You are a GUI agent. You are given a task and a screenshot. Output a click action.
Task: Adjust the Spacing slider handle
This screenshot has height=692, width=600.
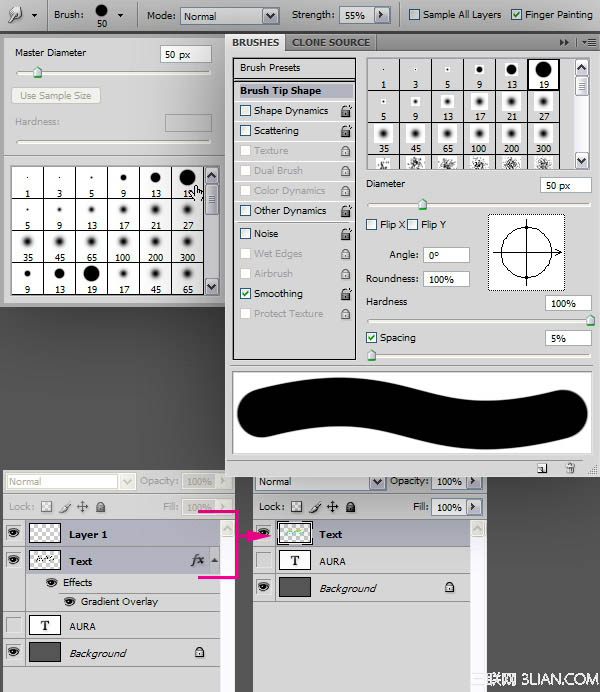click(371, 355)
